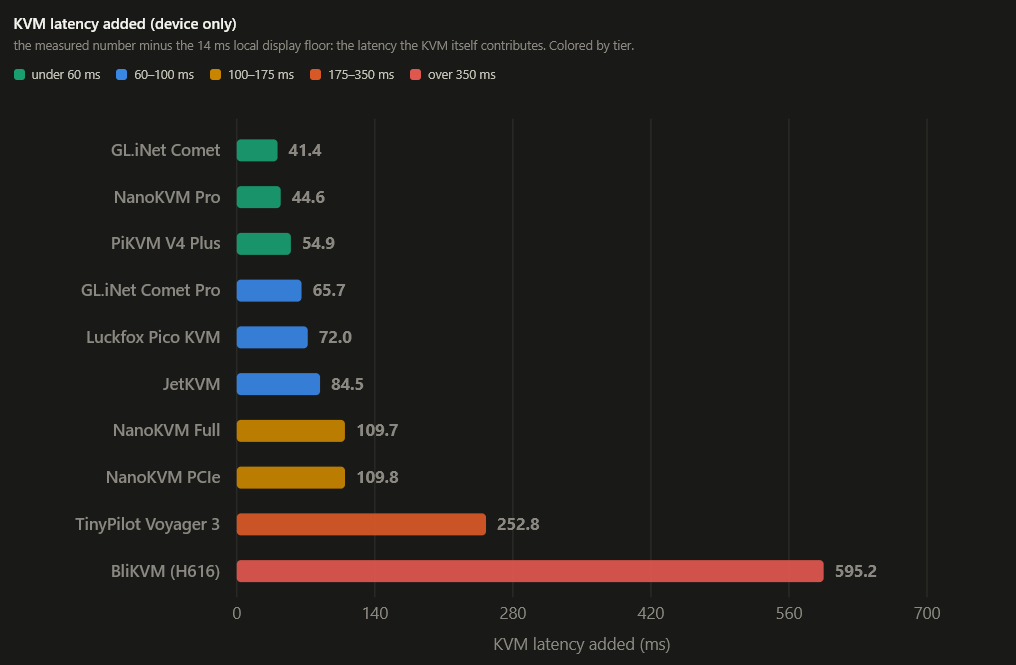Image resolution: width=1016 pixels, height=665 pixels.
Task: Click the 72.0 value label
Action: point(335,337)
